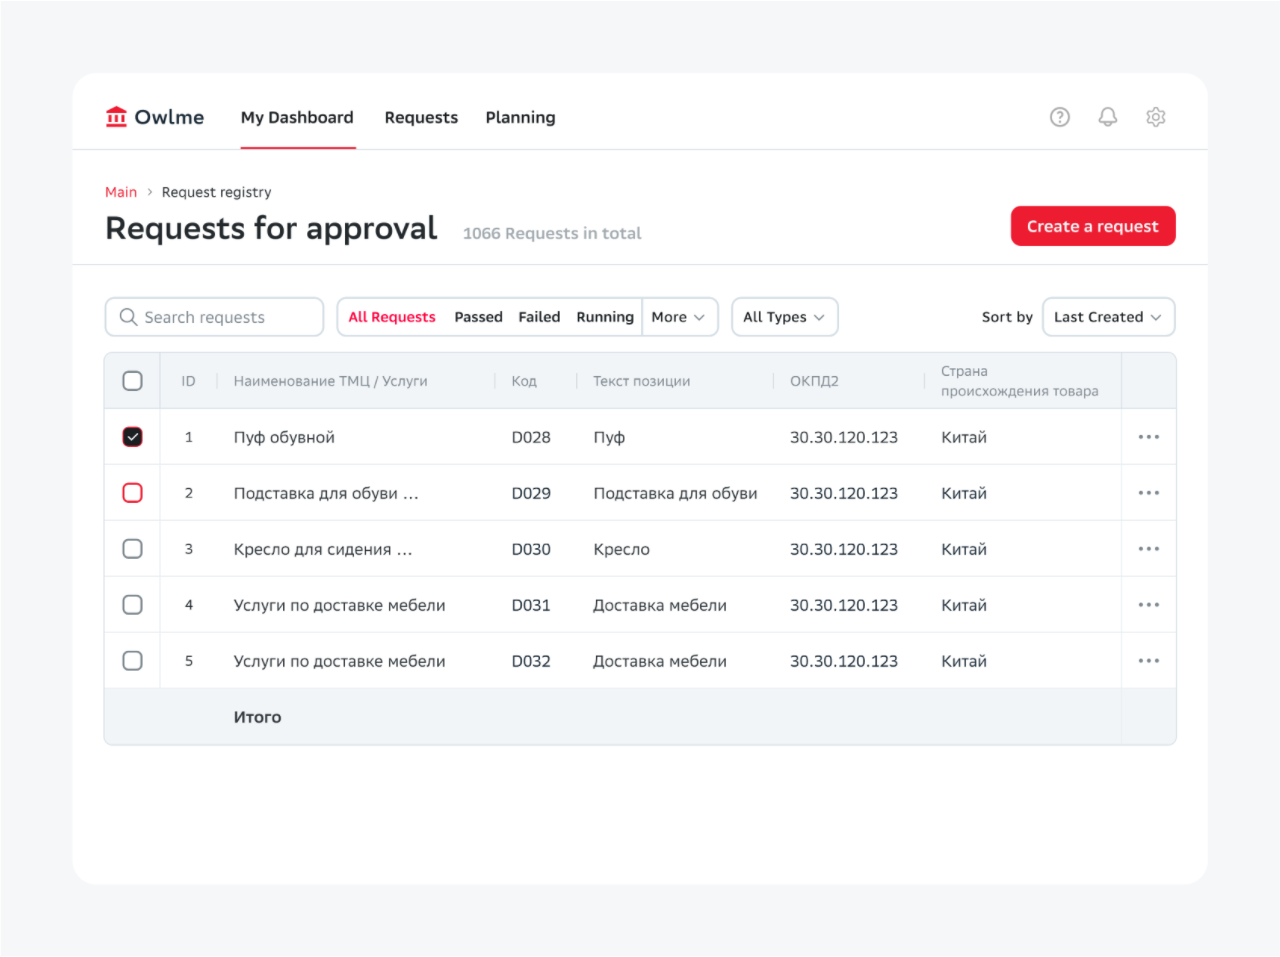Click the Create a request button
This screenshot has height=957, width=1280.
click(x=1093, y=226)
